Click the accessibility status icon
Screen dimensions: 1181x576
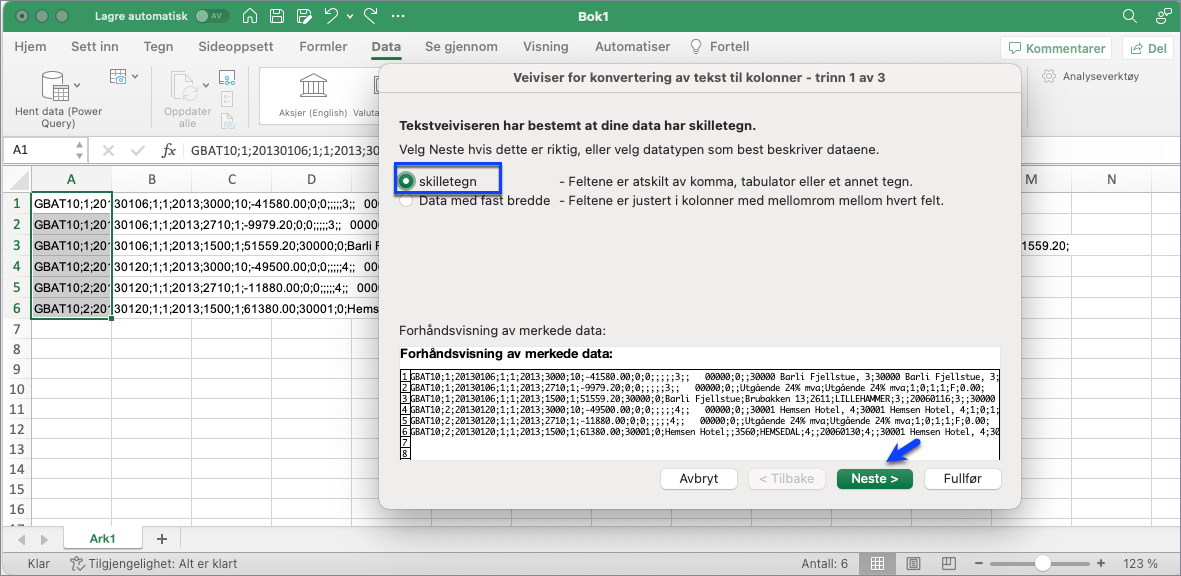click(77, 563)
